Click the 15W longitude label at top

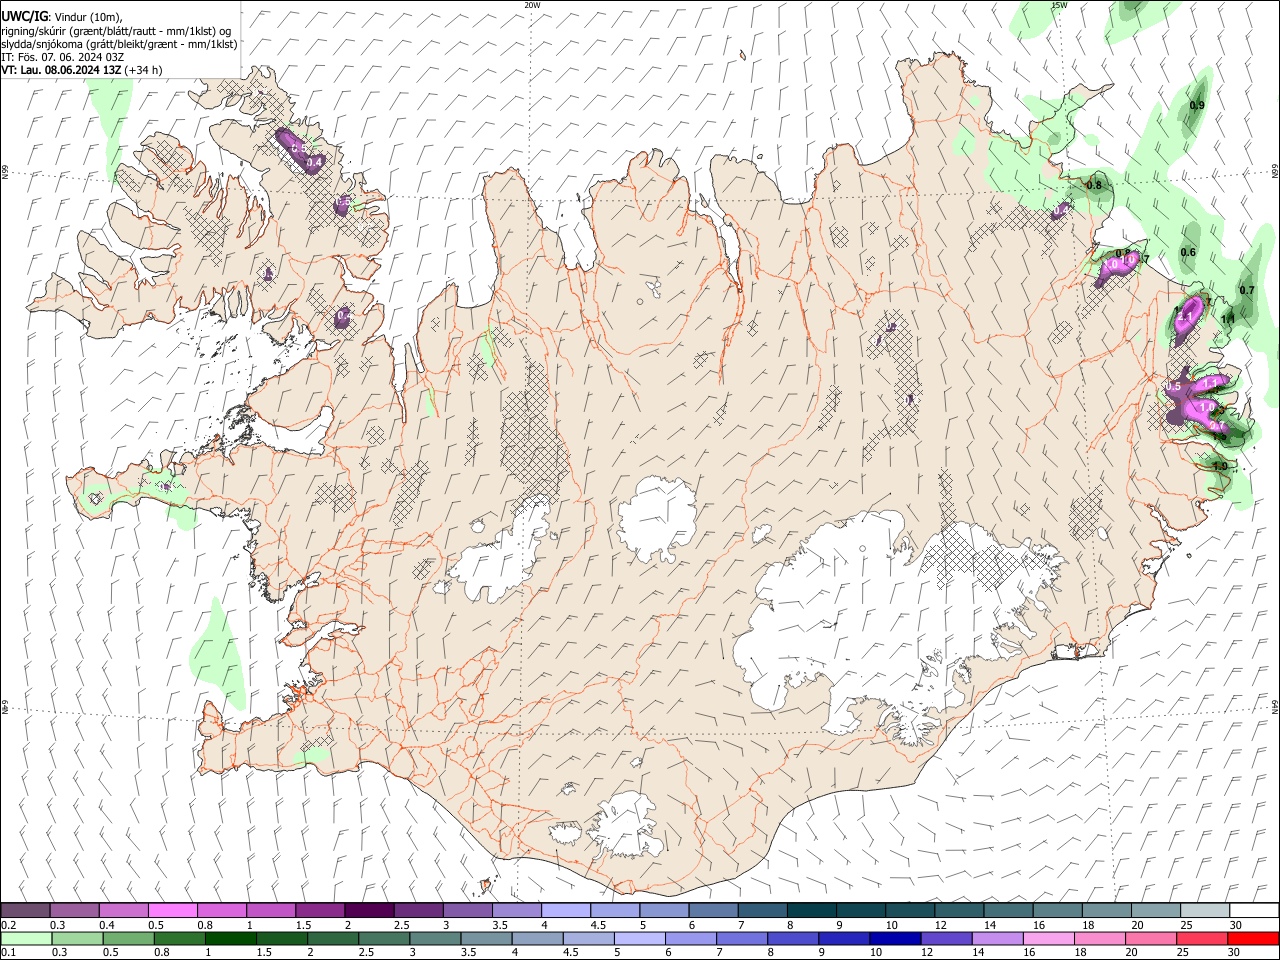1059,5
